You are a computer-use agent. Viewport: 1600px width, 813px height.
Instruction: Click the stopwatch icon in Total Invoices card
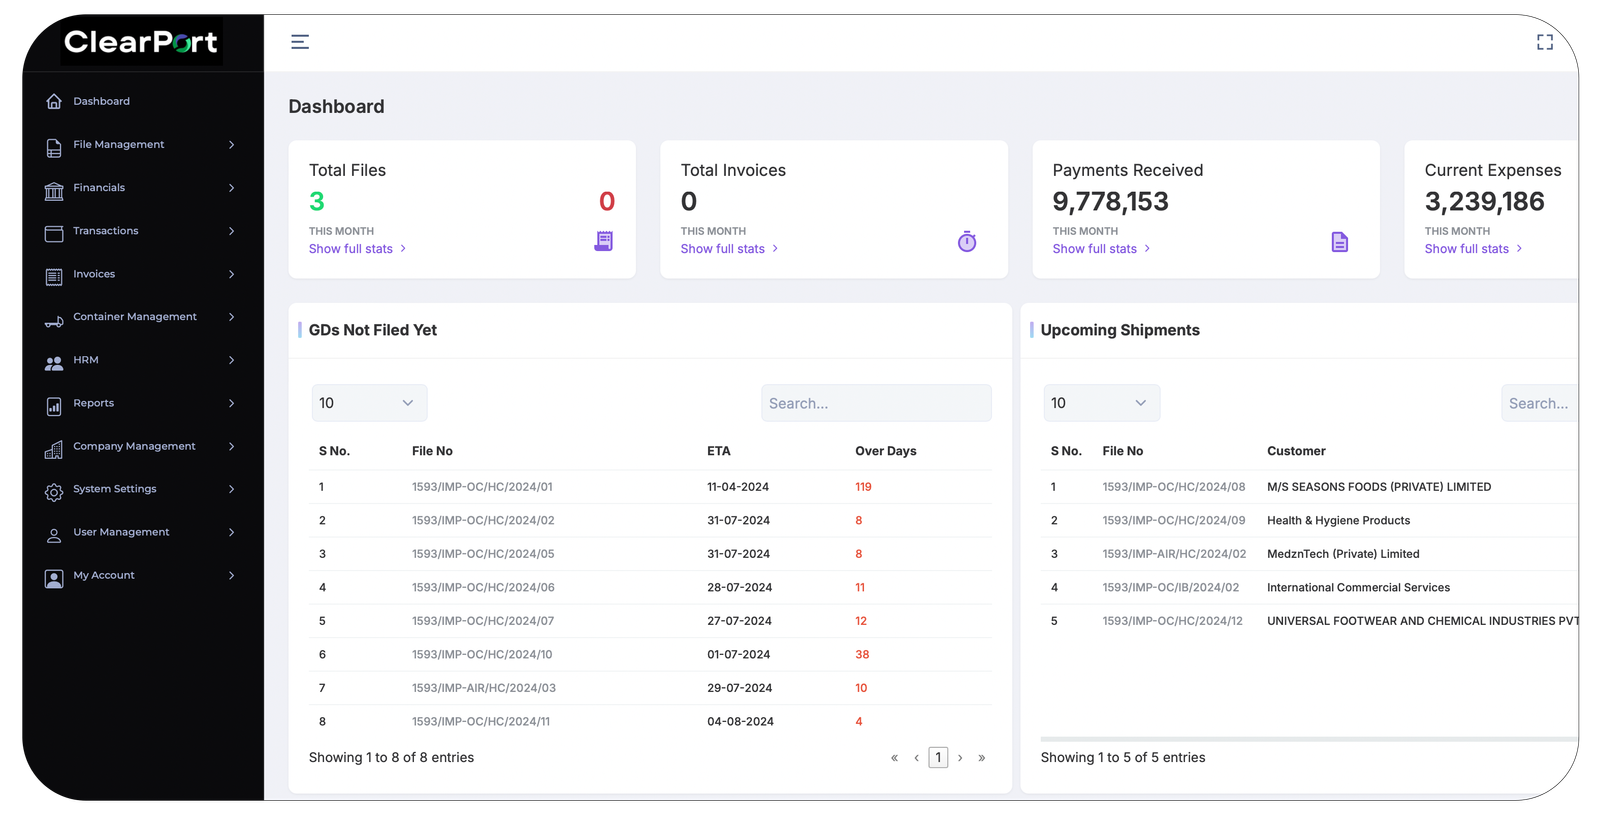click(967, 241)
